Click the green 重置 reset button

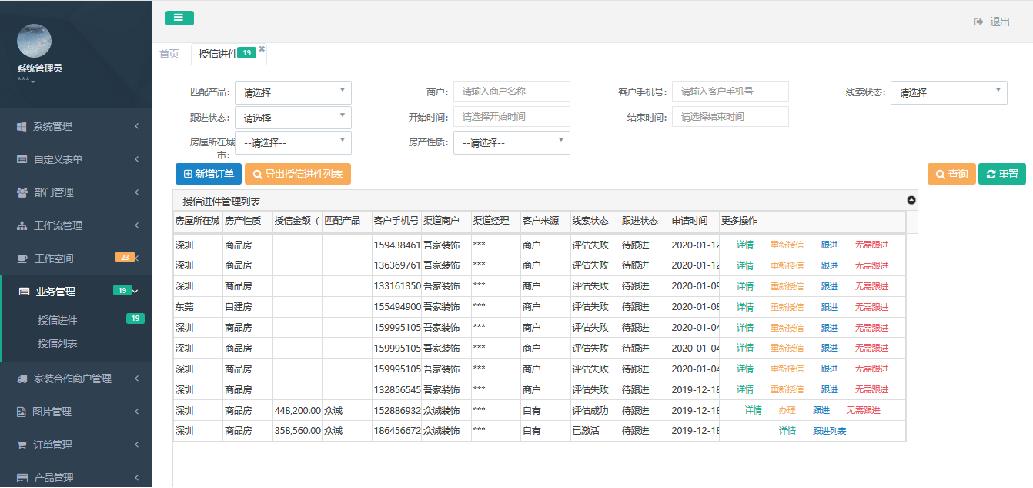pos(1001,174)
